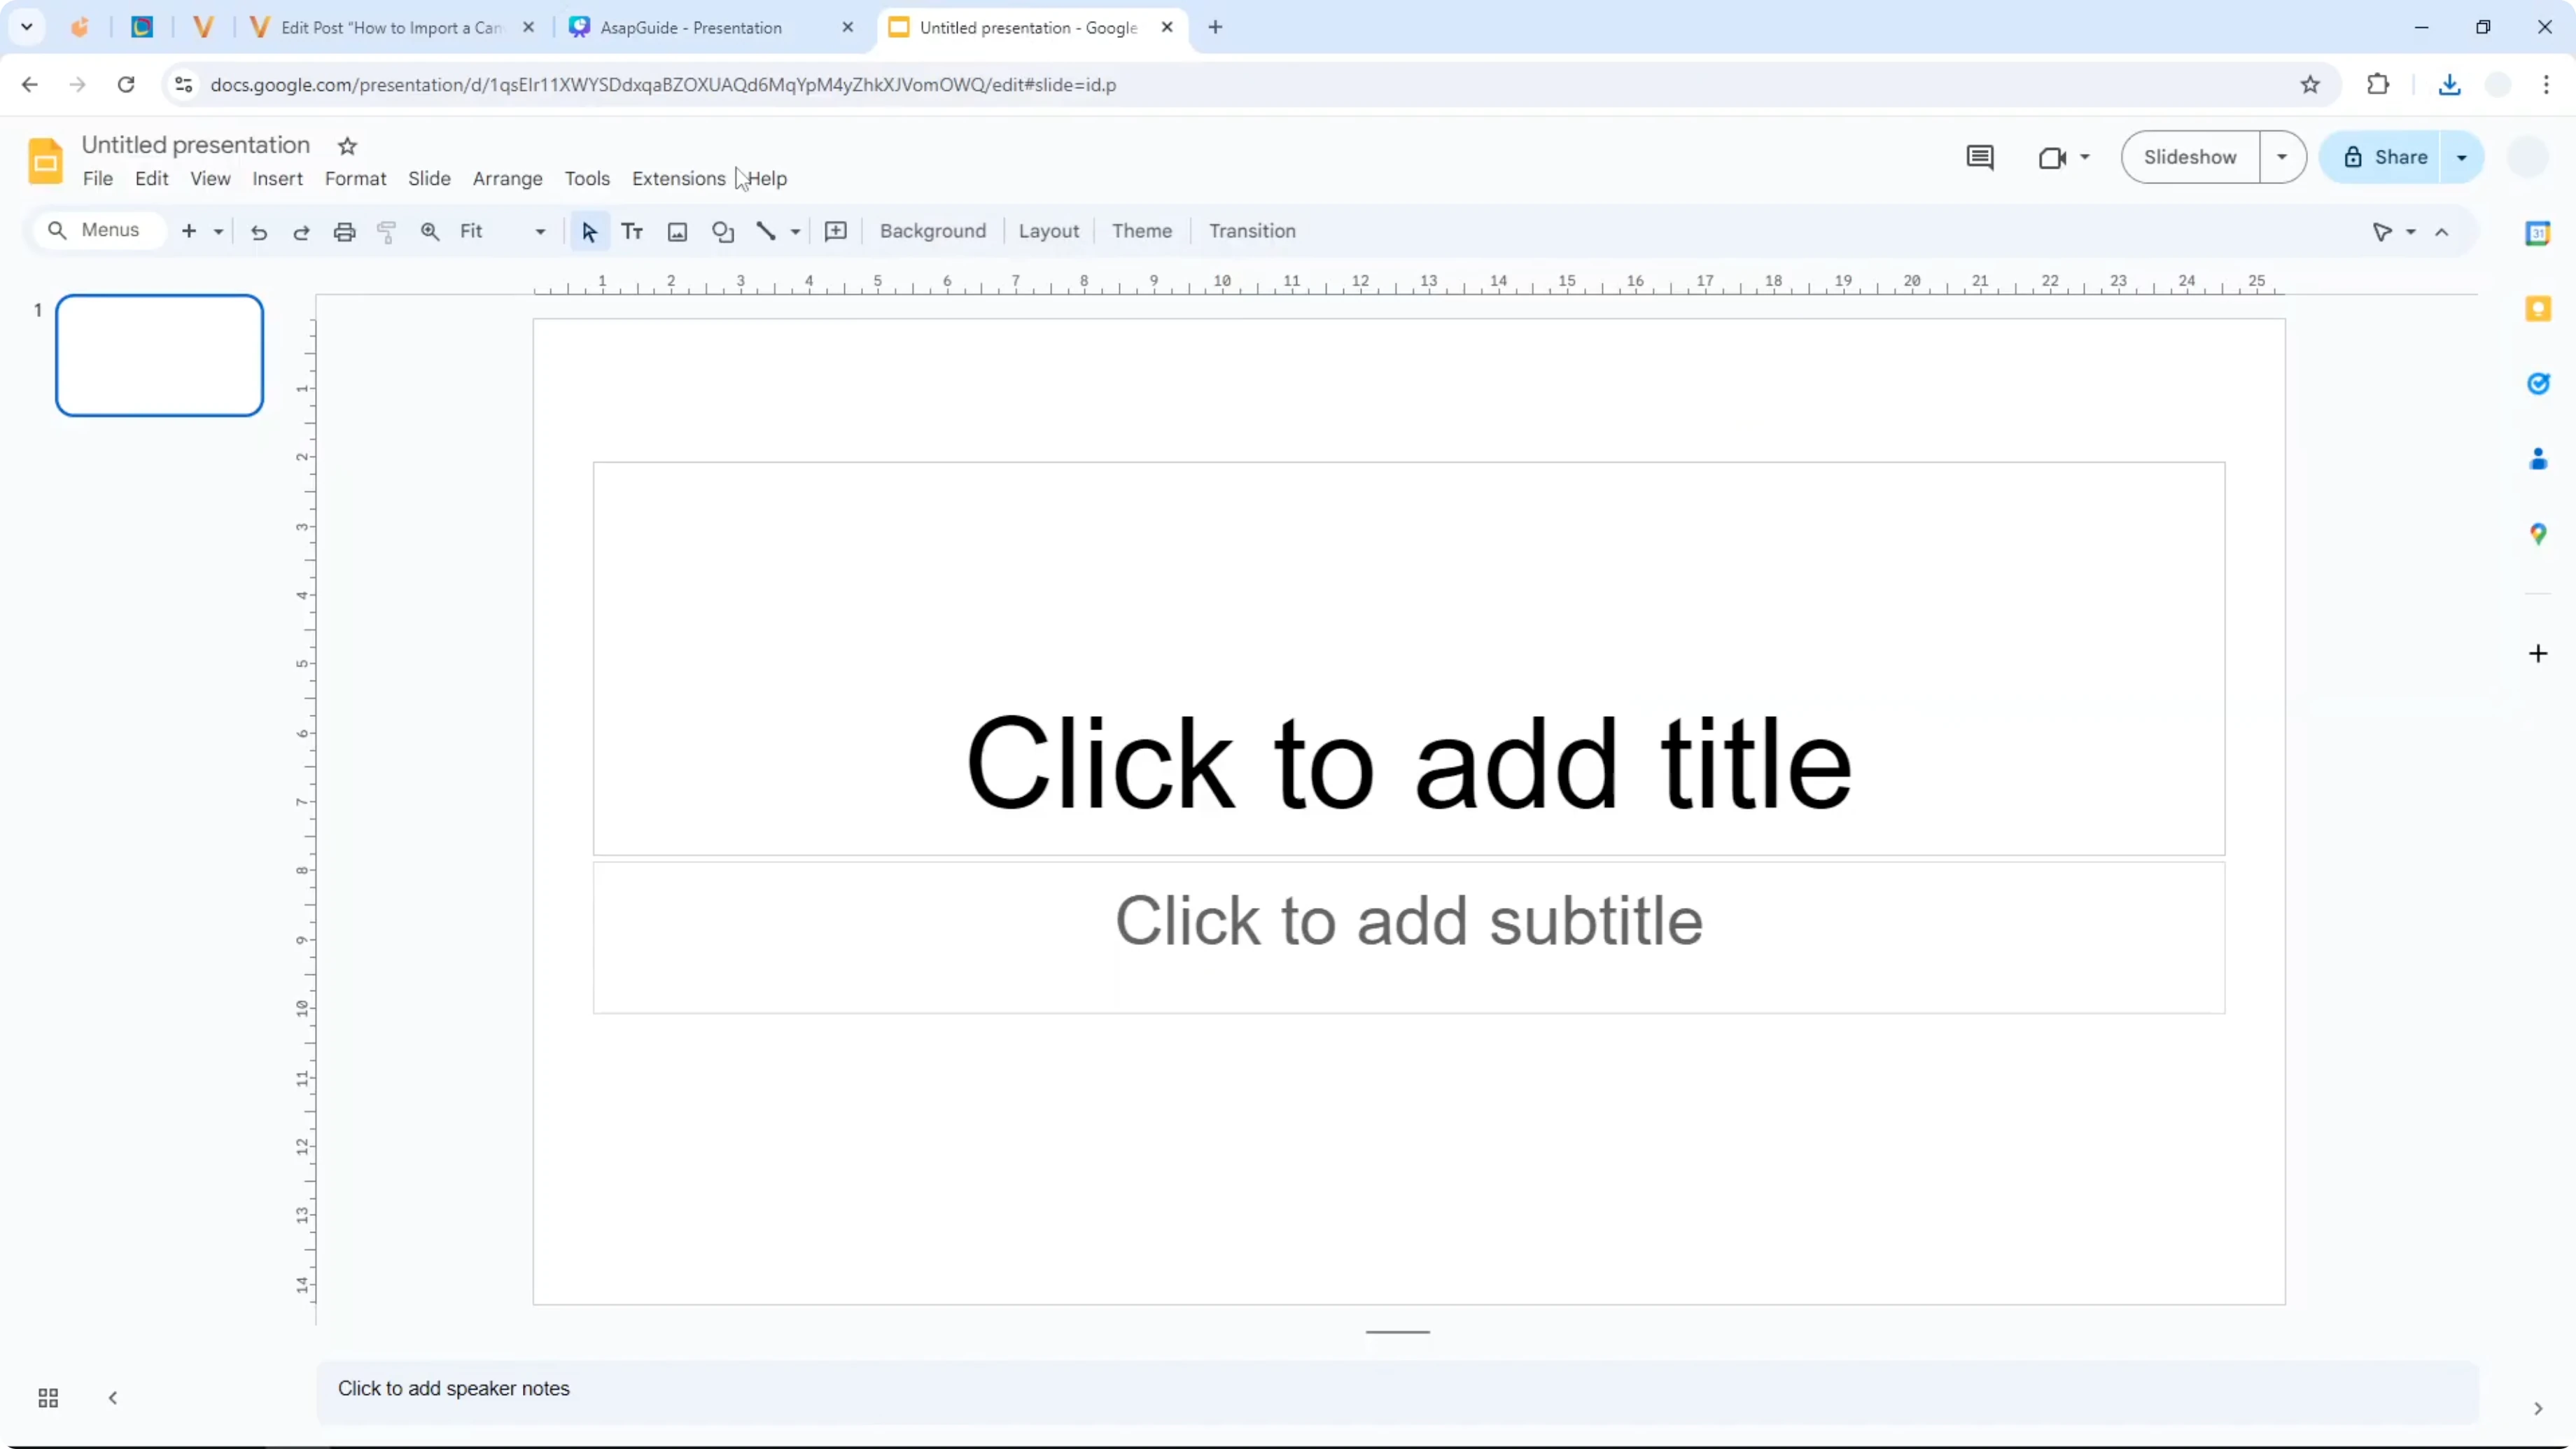Open Google Maps side panel
Image resolution: width=2576 pixels, height=1449 pixels.
click(2538, 534)
